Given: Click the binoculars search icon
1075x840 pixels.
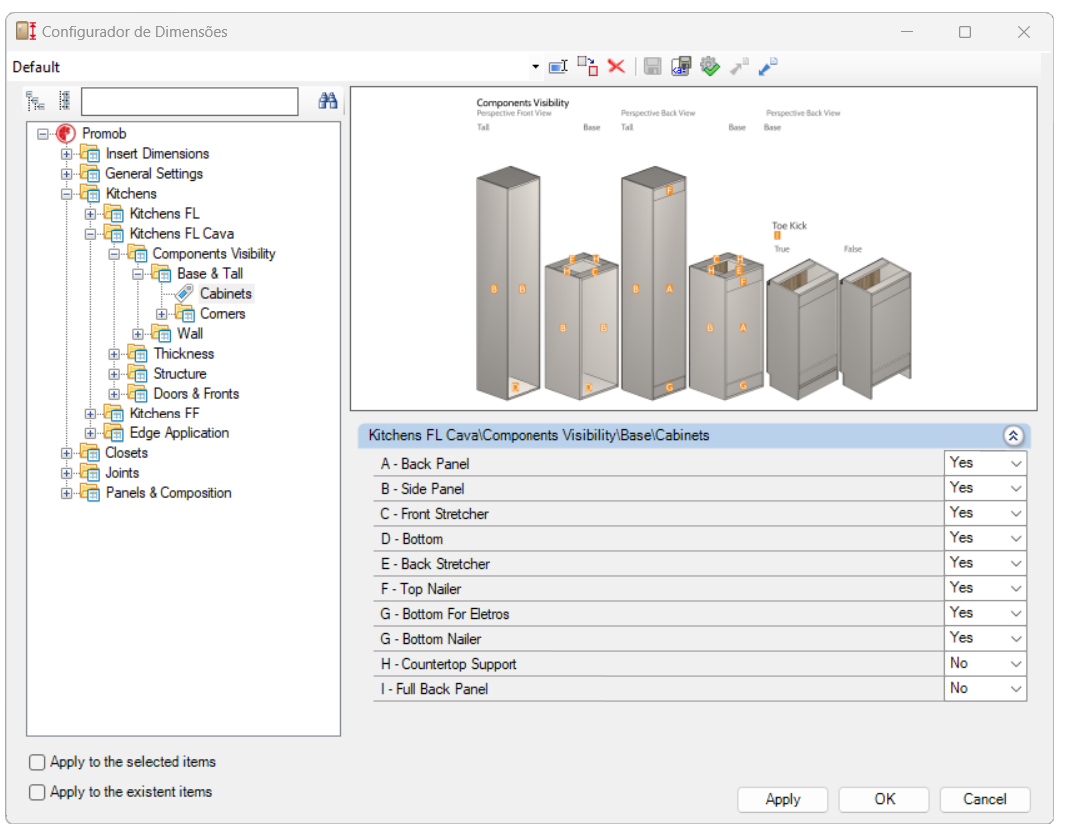Looking at the screenshot, I should click(328, 101).
